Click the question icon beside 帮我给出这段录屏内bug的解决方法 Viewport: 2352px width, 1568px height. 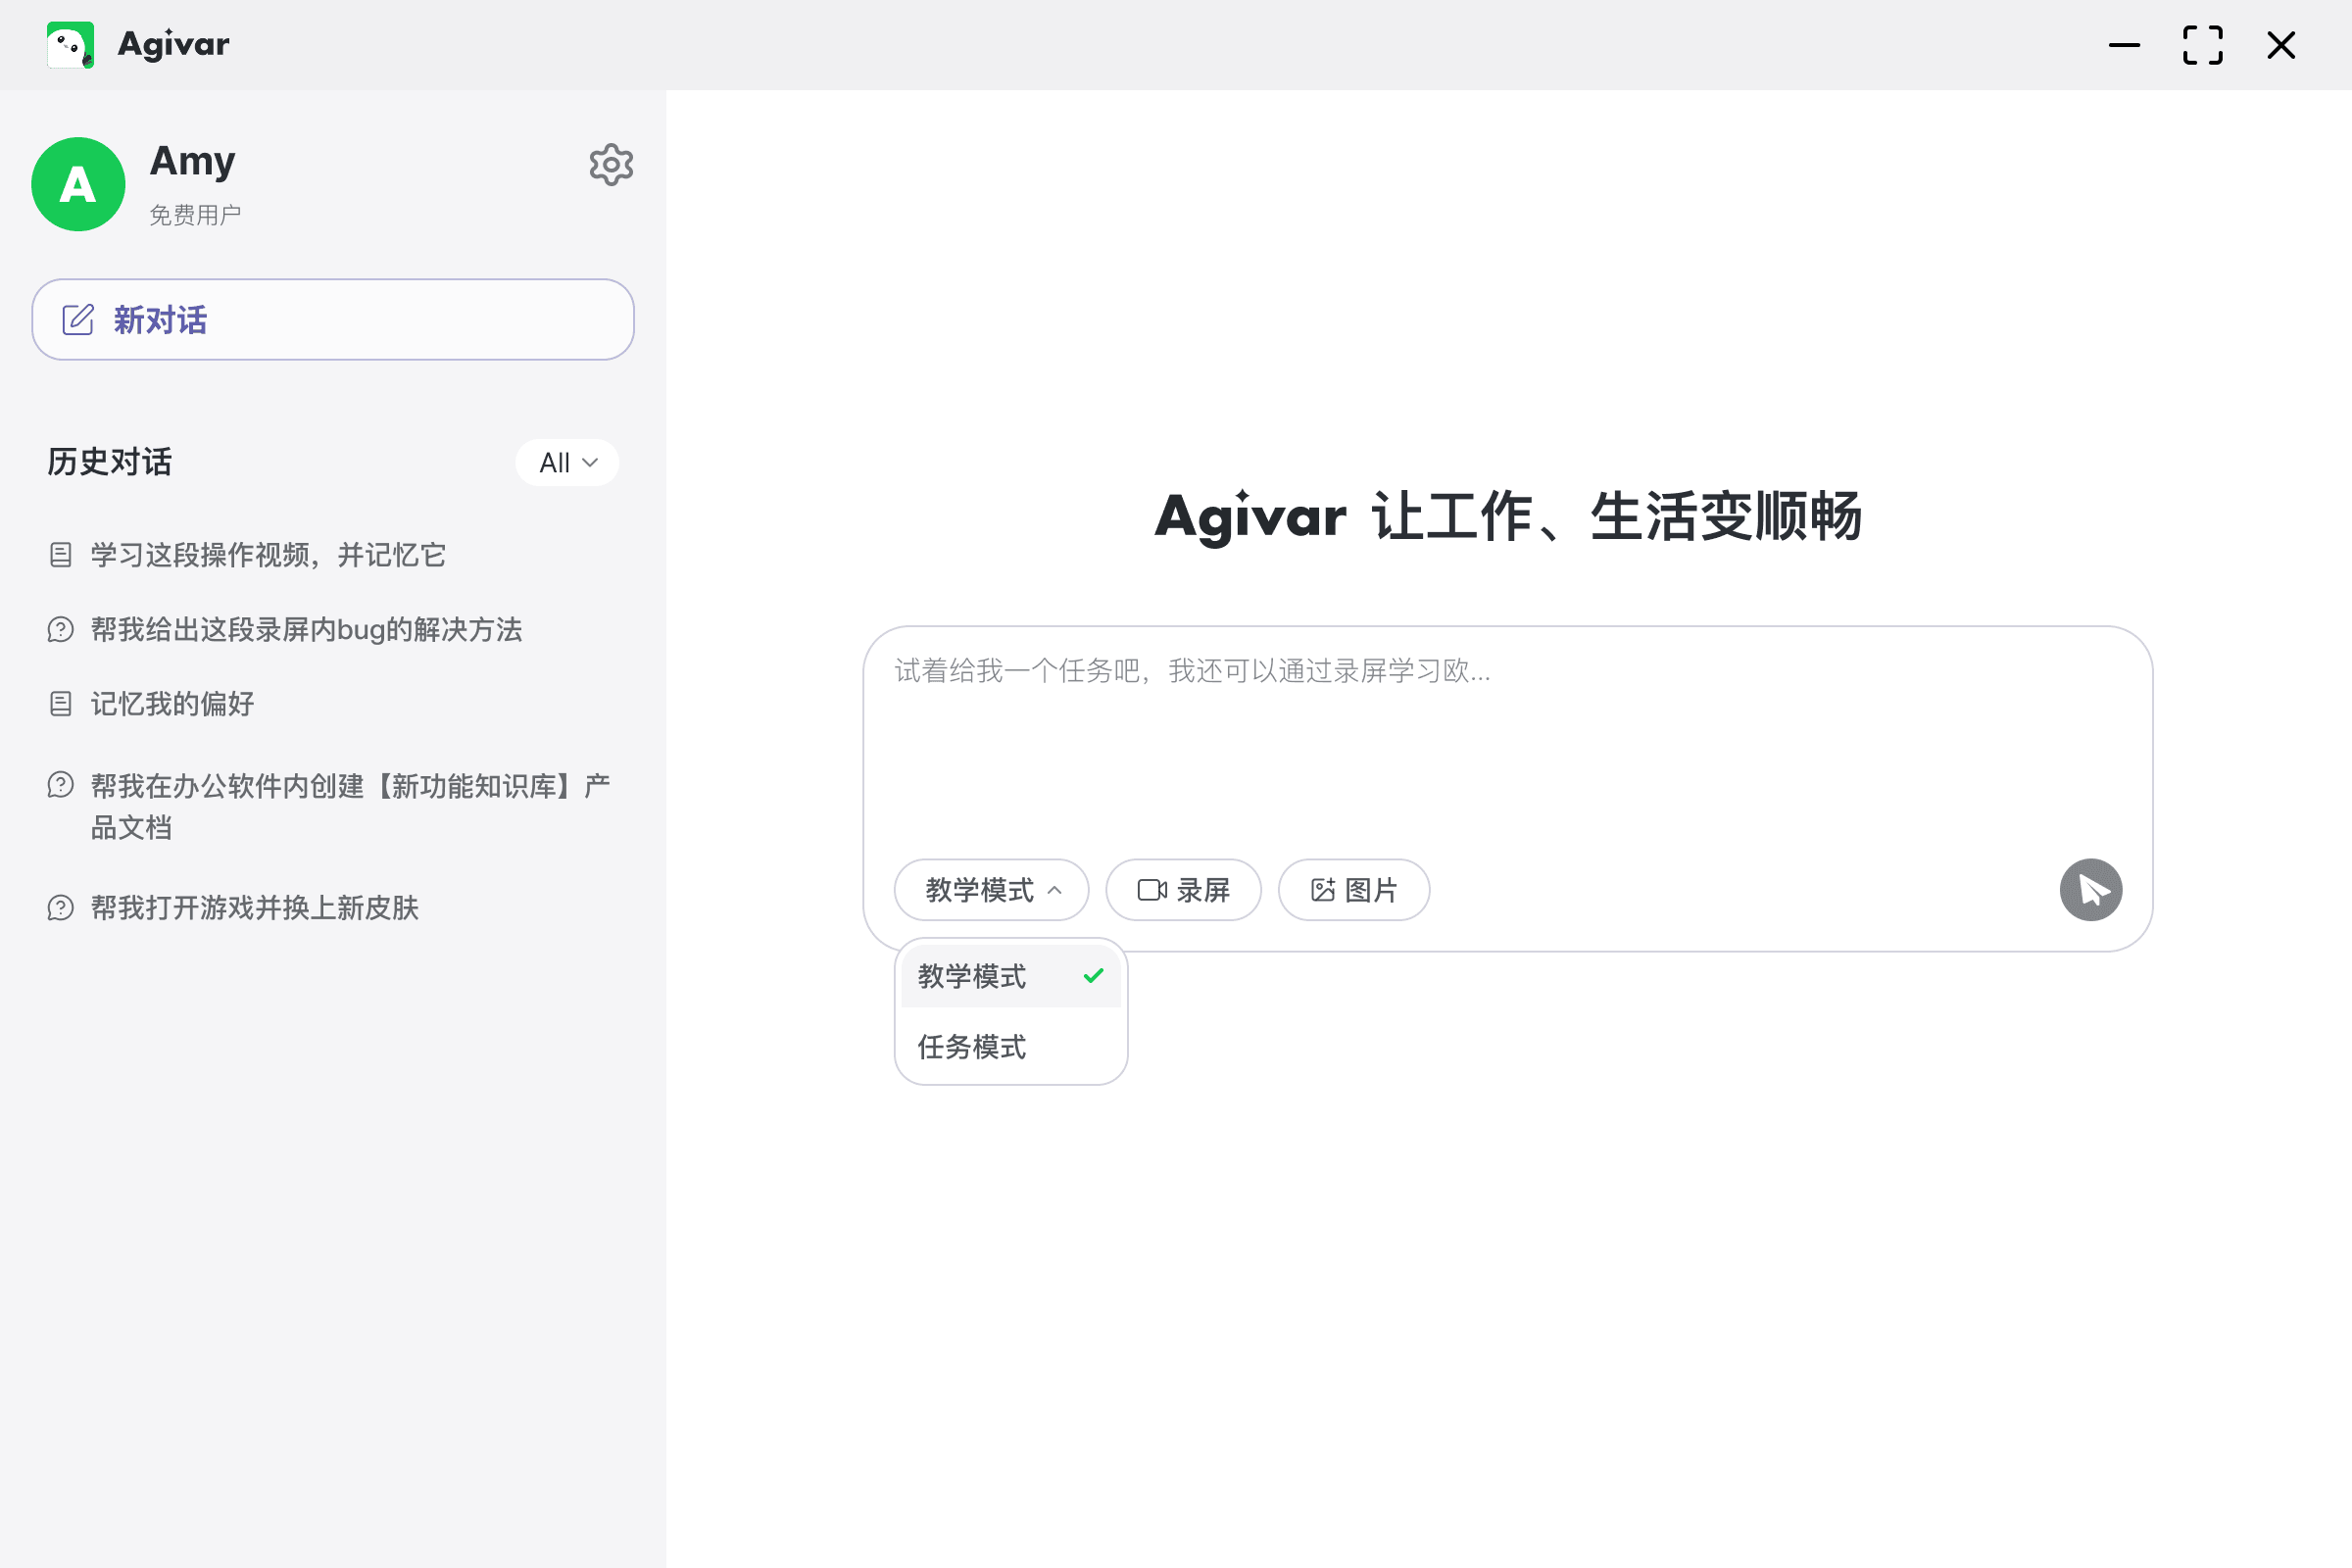61,629
